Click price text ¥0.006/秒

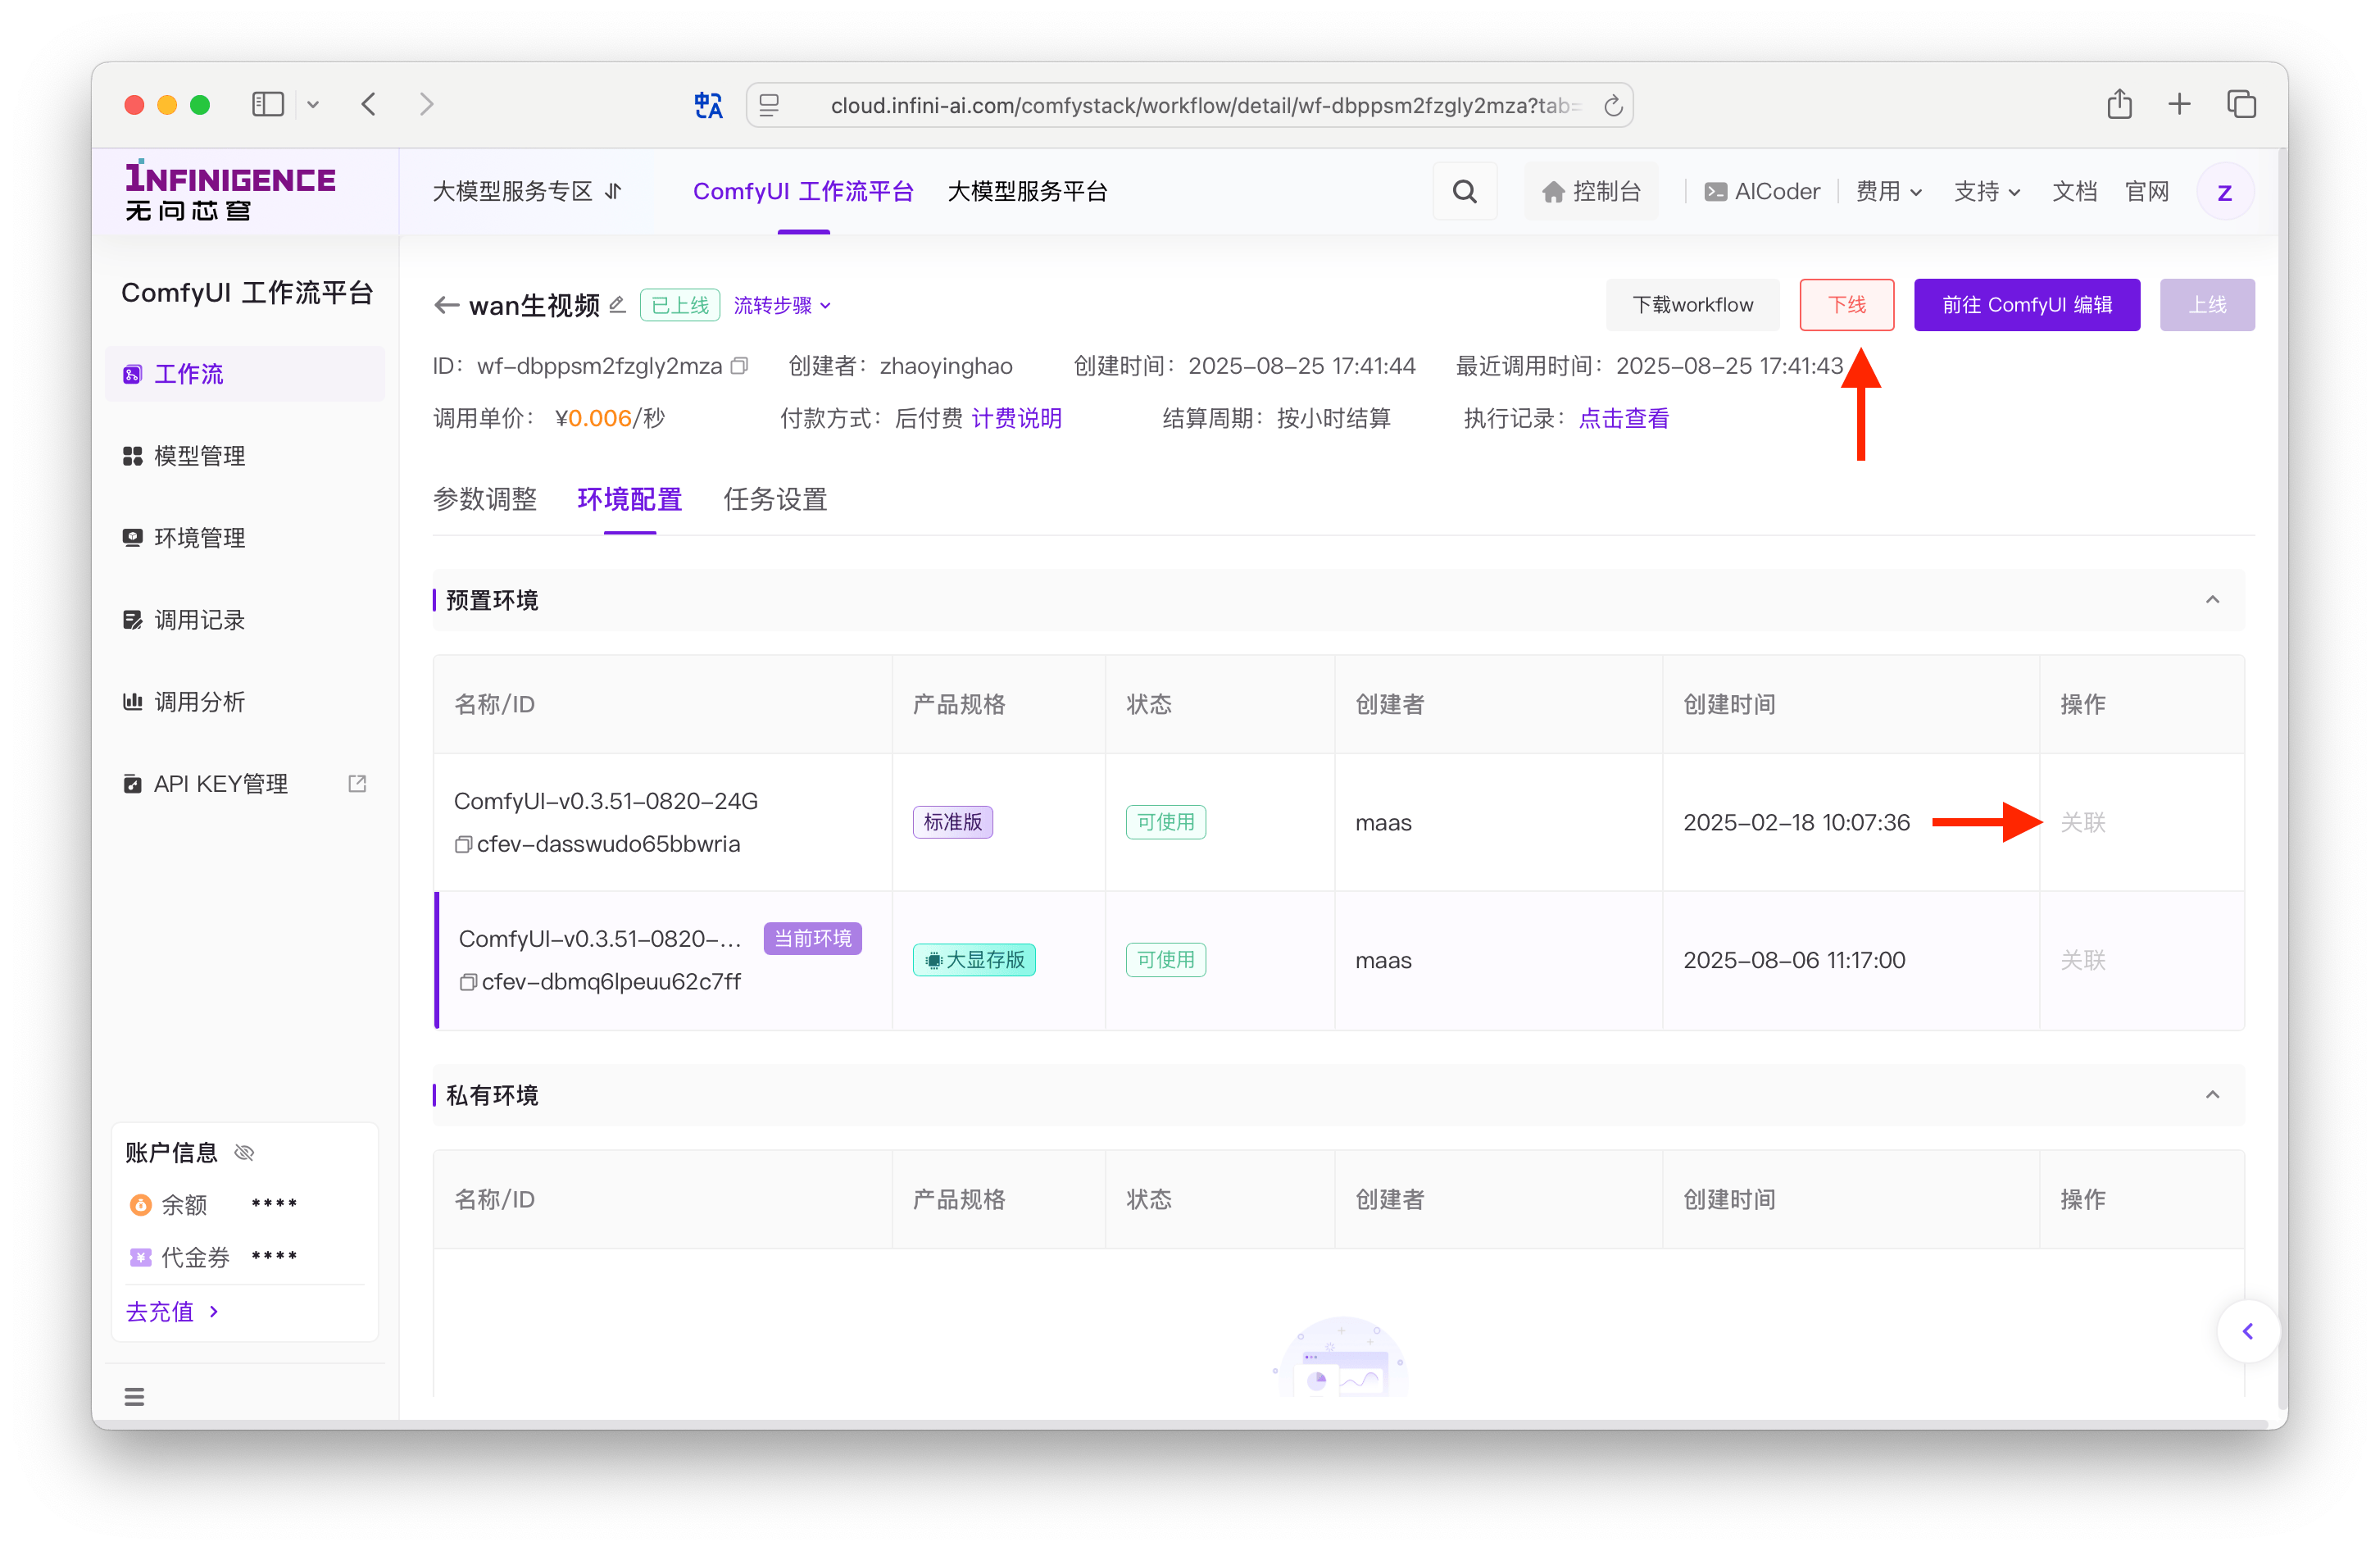pyautogui.click(x=610, y=418)
